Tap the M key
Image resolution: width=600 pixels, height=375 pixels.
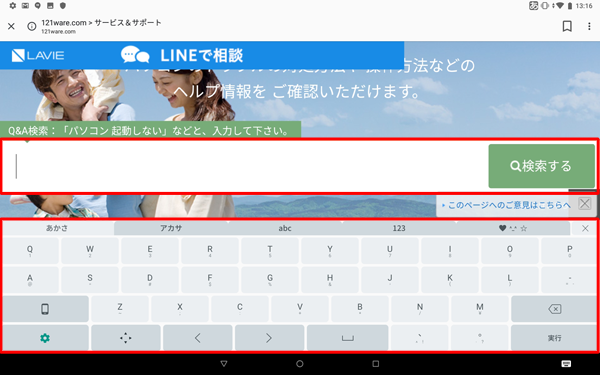pos(480,309)
